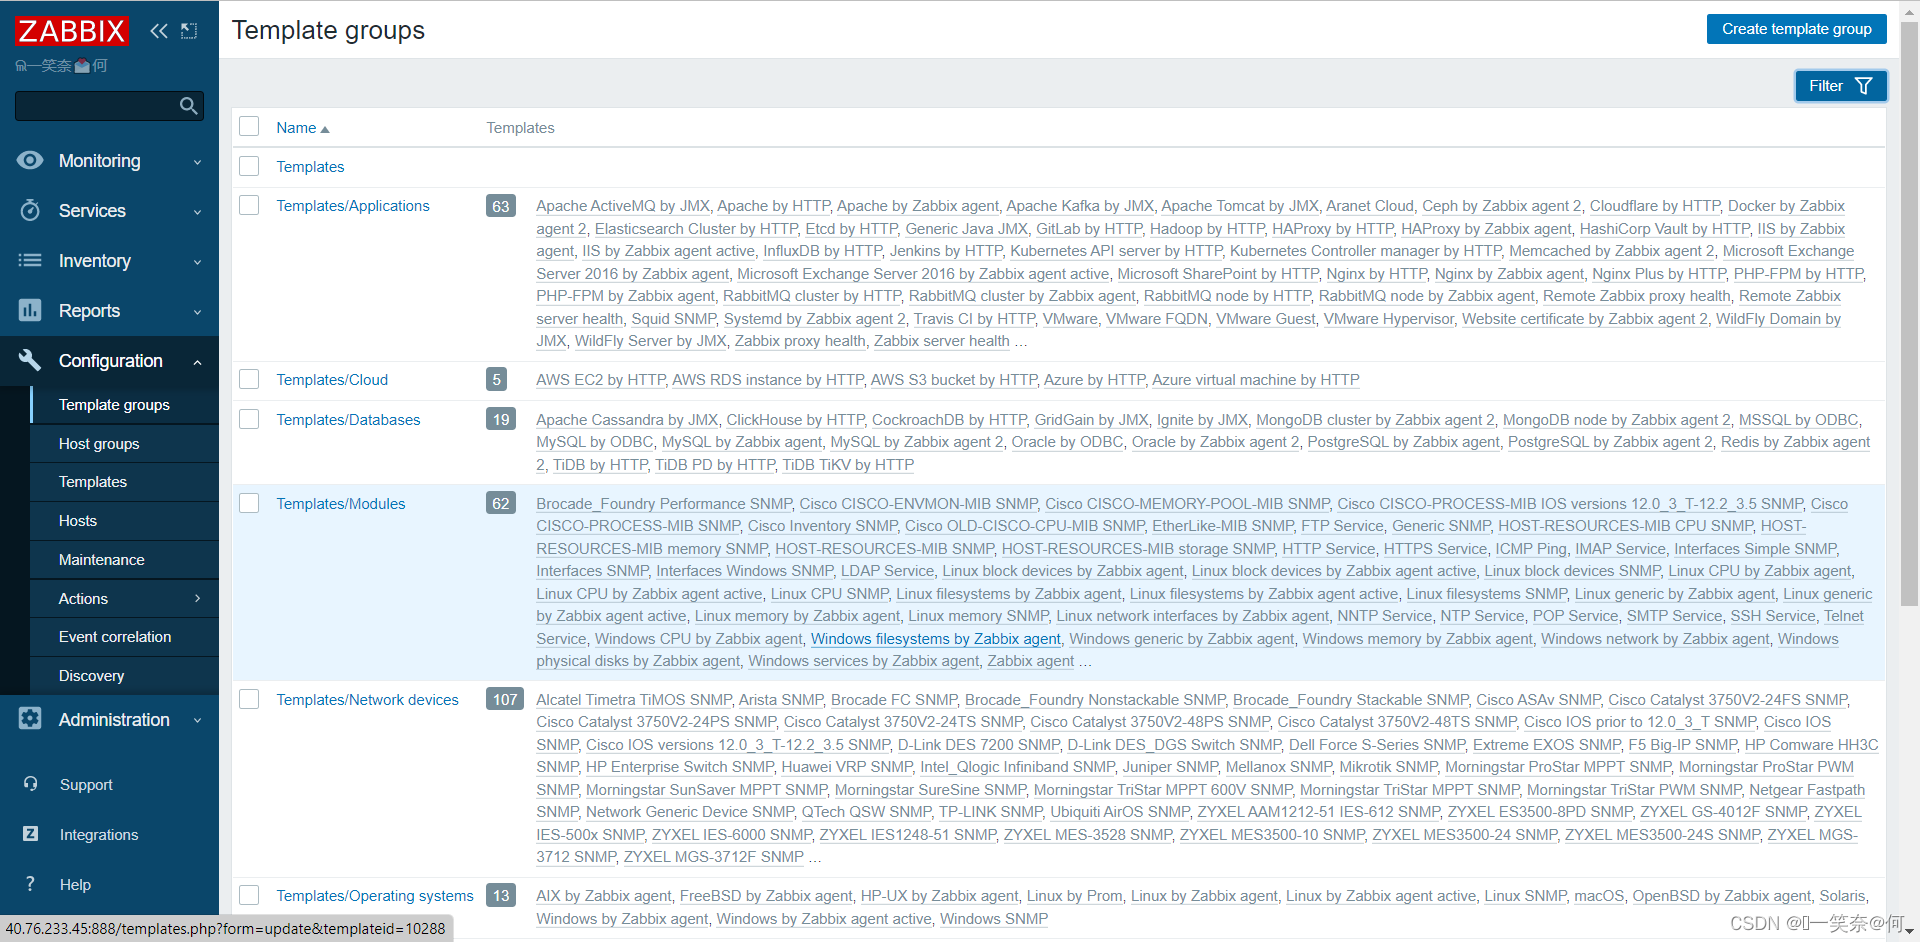Open Maintenance menu item

pyautogui.click(x=124, y=559)
